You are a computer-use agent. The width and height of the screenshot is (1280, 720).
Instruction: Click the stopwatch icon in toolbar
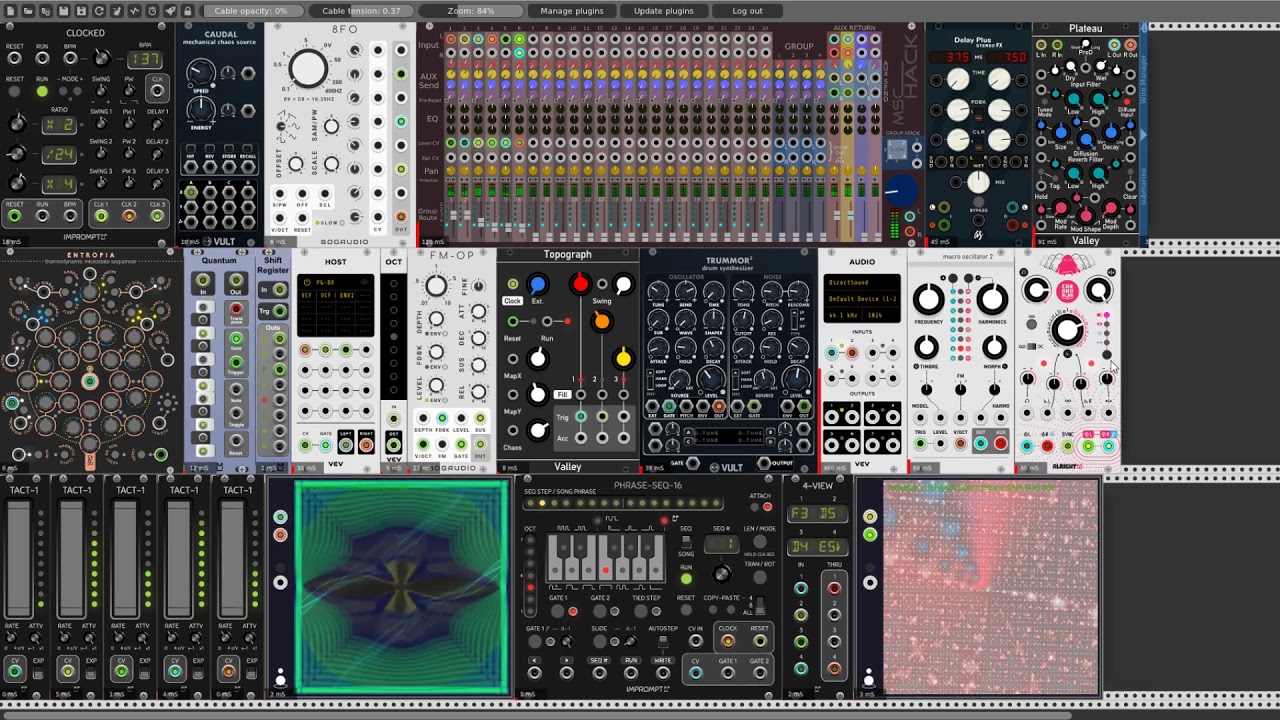pos(152,11)
